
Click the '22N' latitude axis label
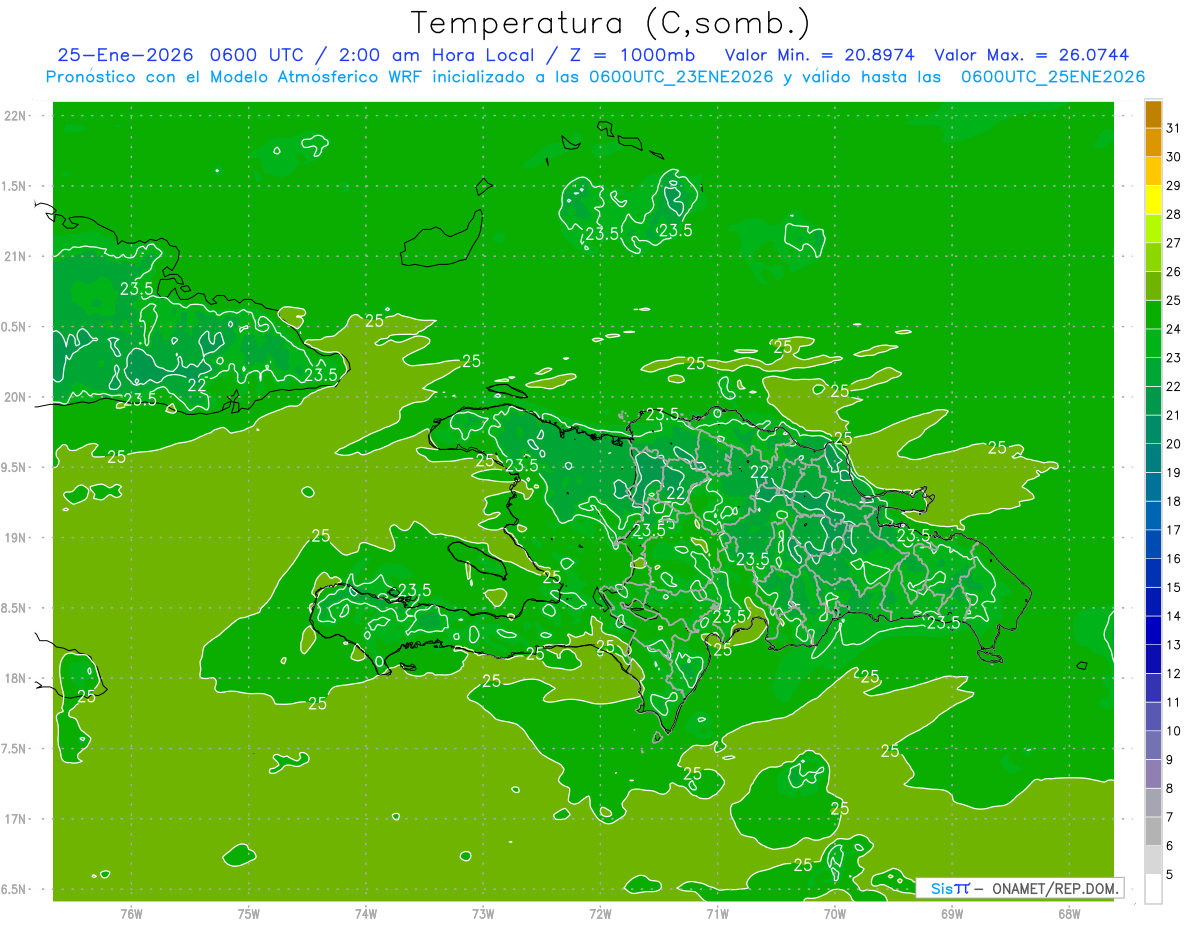pyautogui.click(x=16, y=116)
